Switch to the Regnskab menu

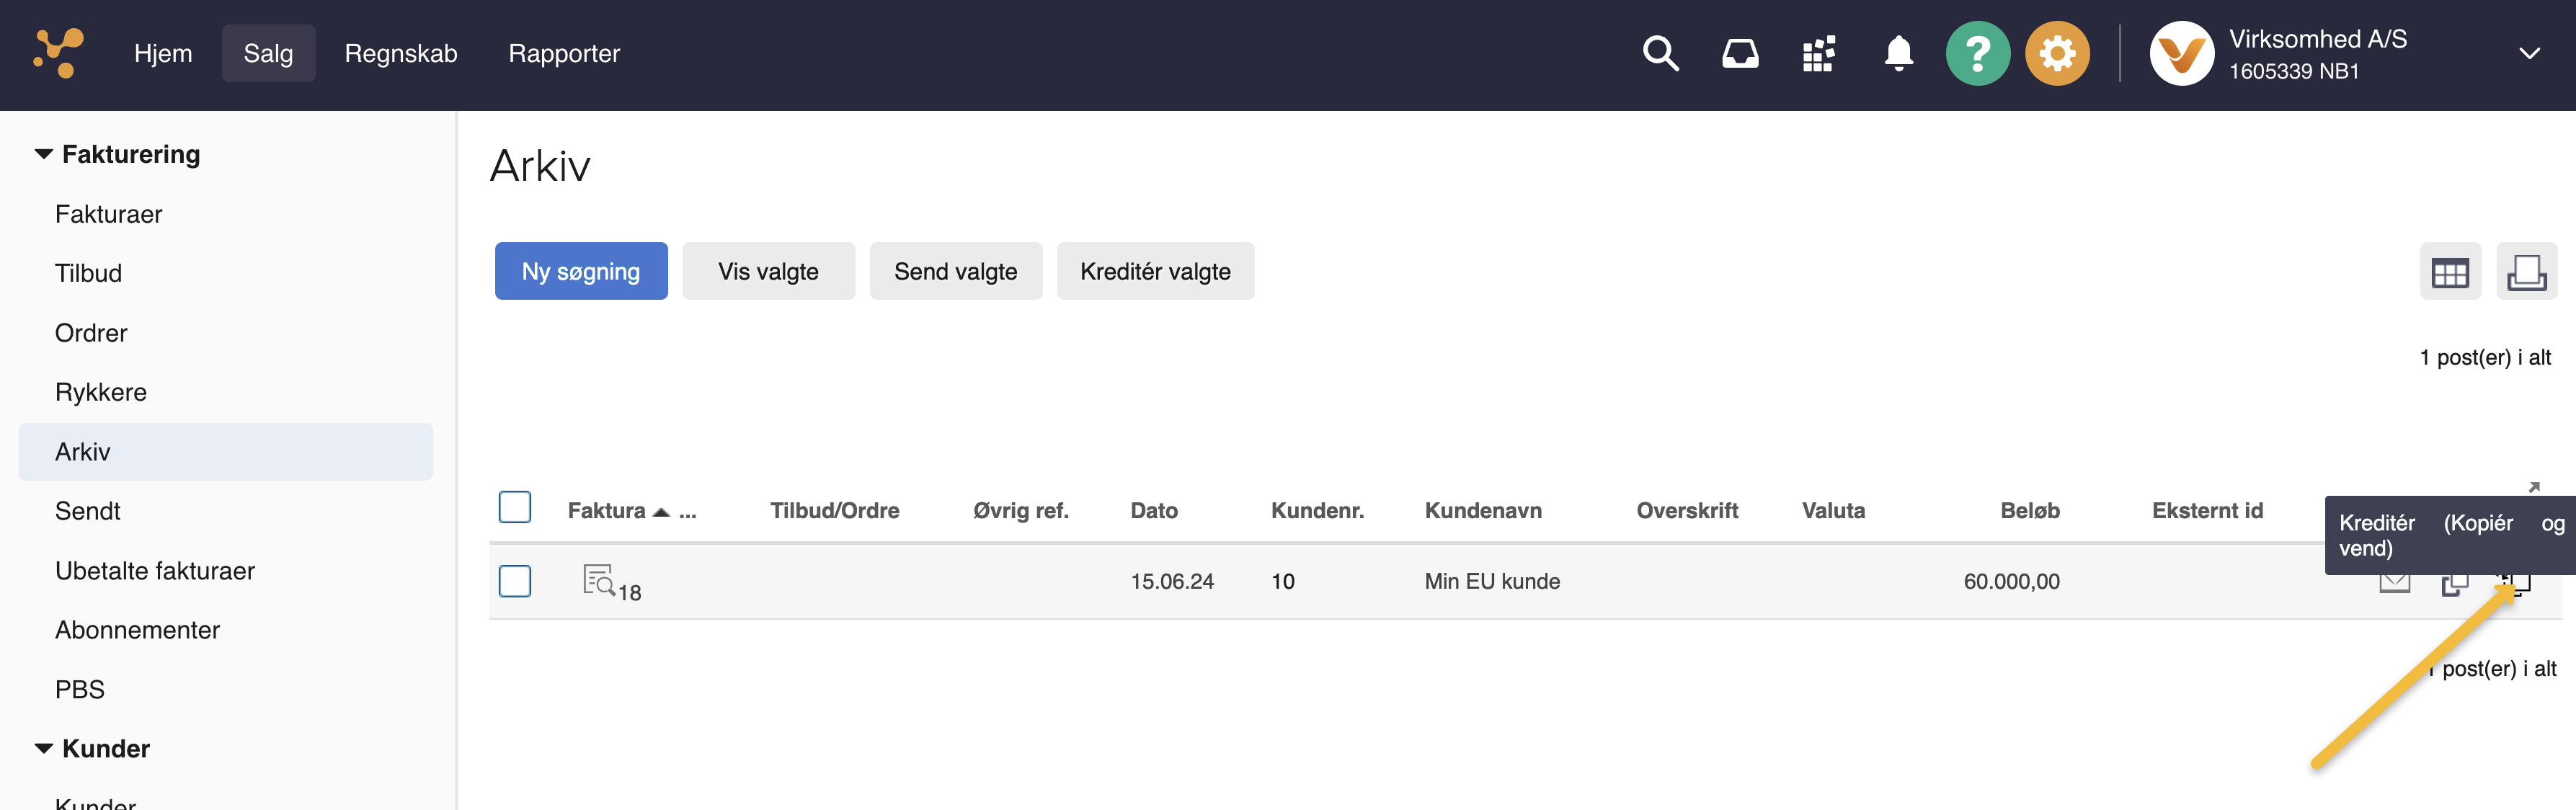click(401, 53)
